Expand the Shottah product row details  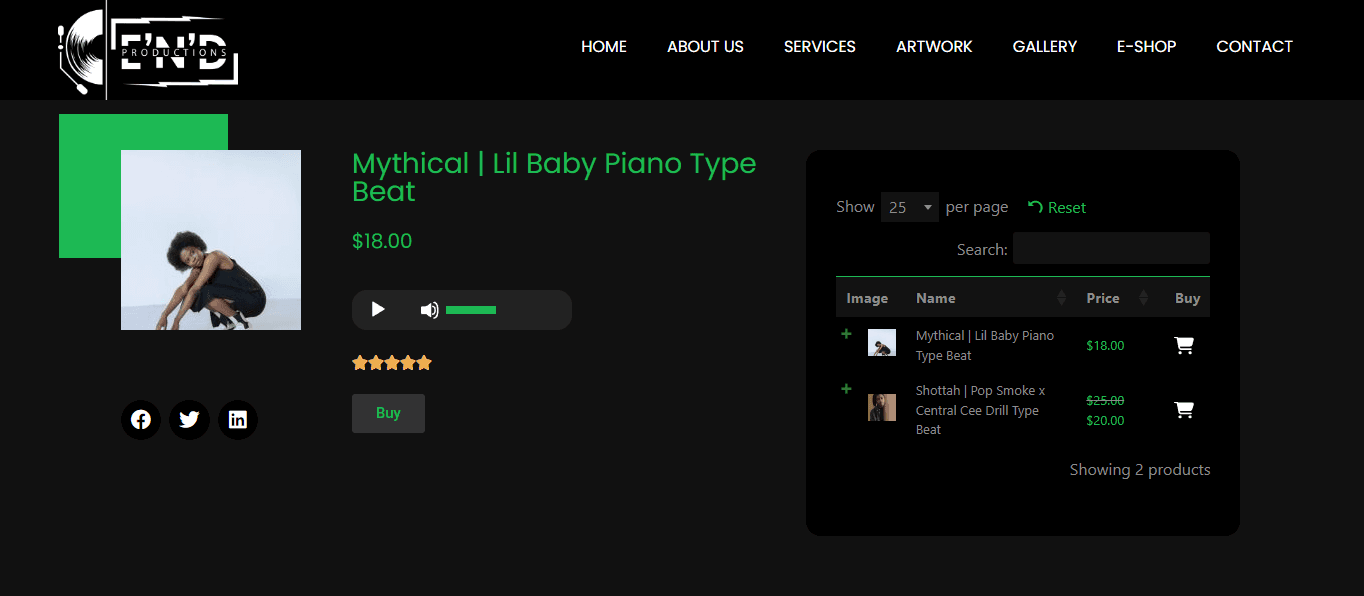847,389
